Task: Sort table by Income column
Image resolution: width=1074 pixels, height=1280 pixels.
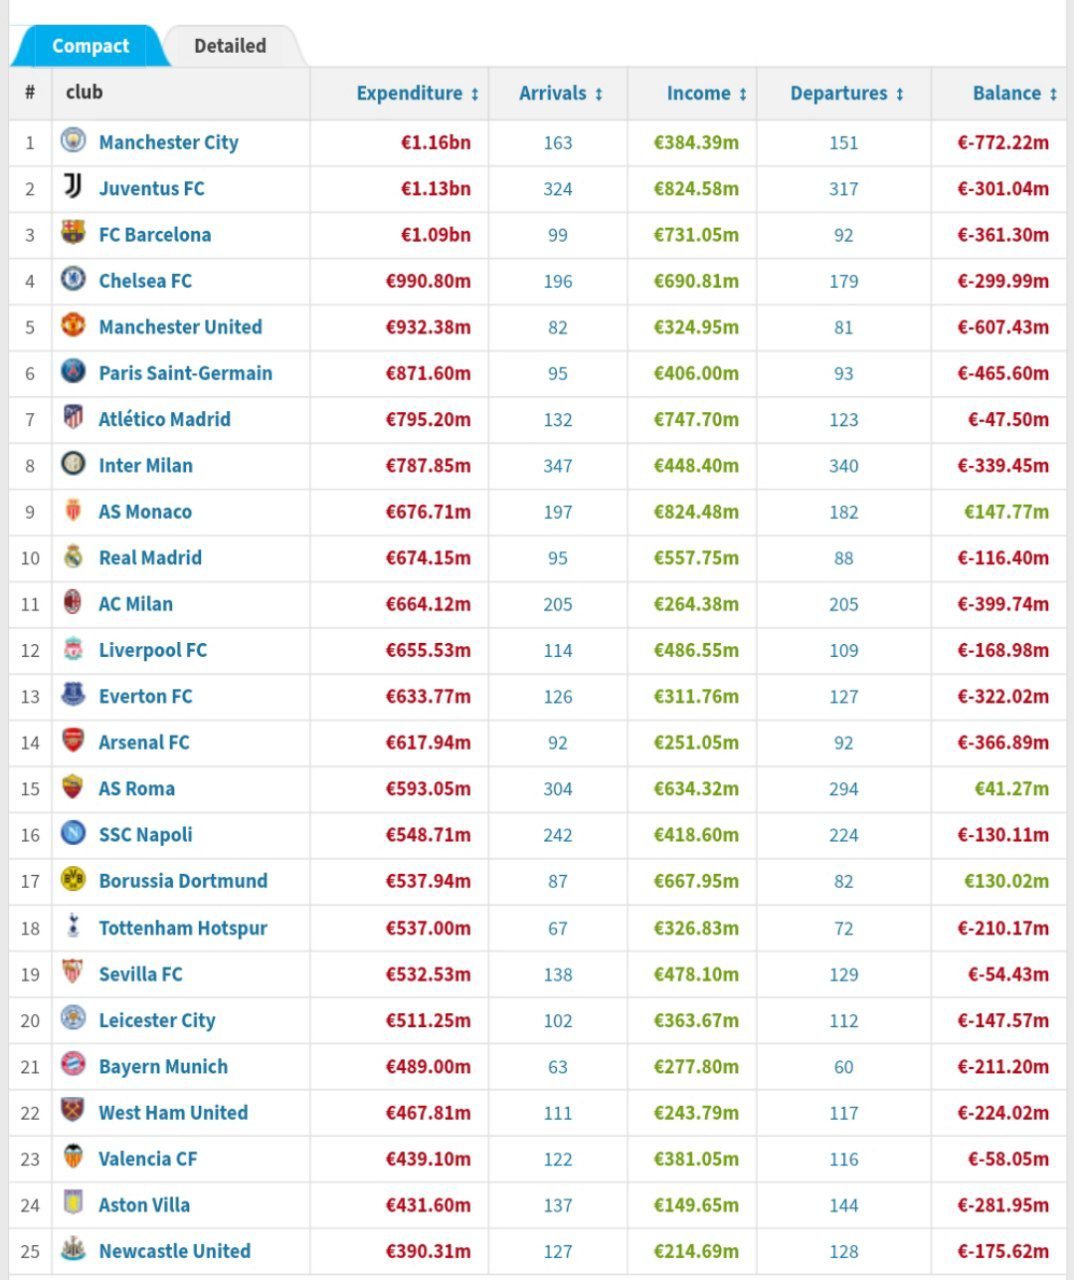Action: [706, 93]
